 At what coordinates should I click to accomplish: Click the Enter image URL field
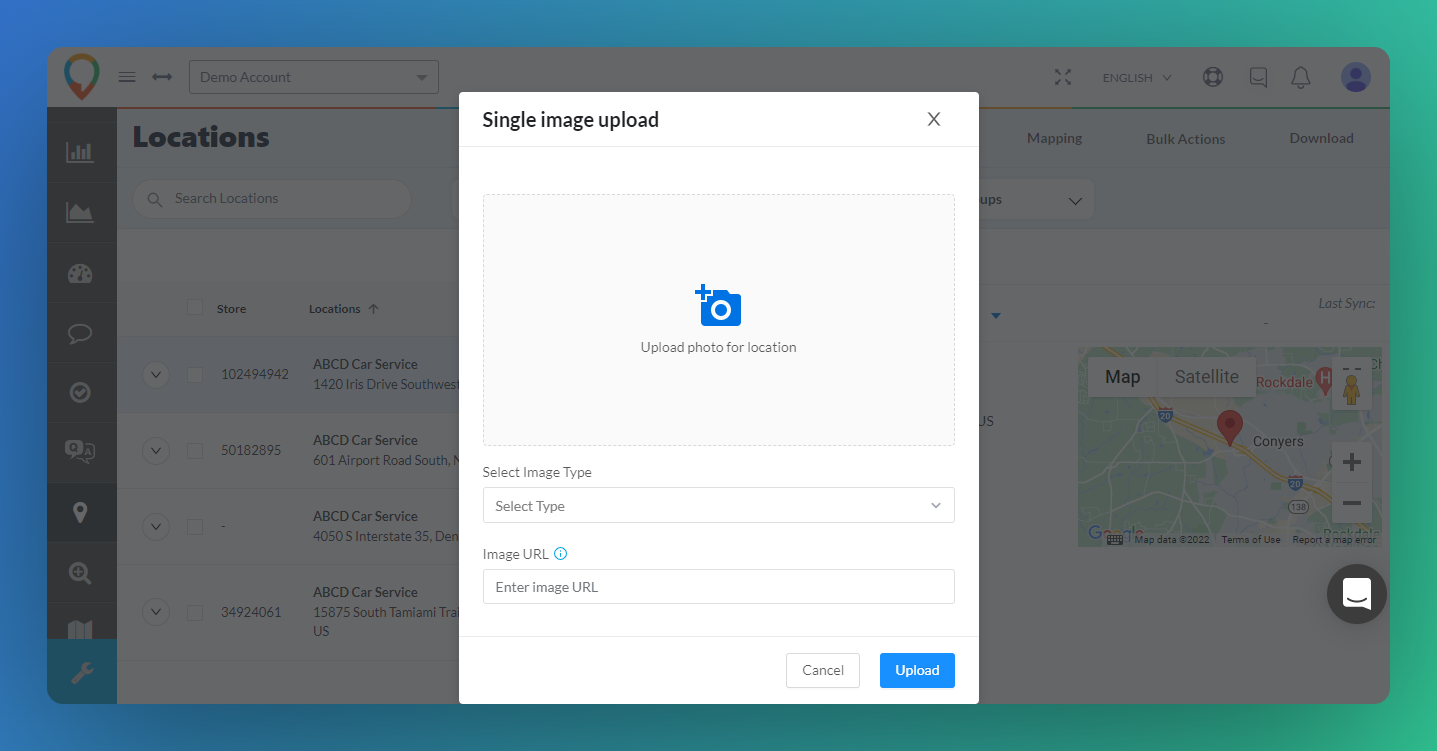click(x=718, y=587)
